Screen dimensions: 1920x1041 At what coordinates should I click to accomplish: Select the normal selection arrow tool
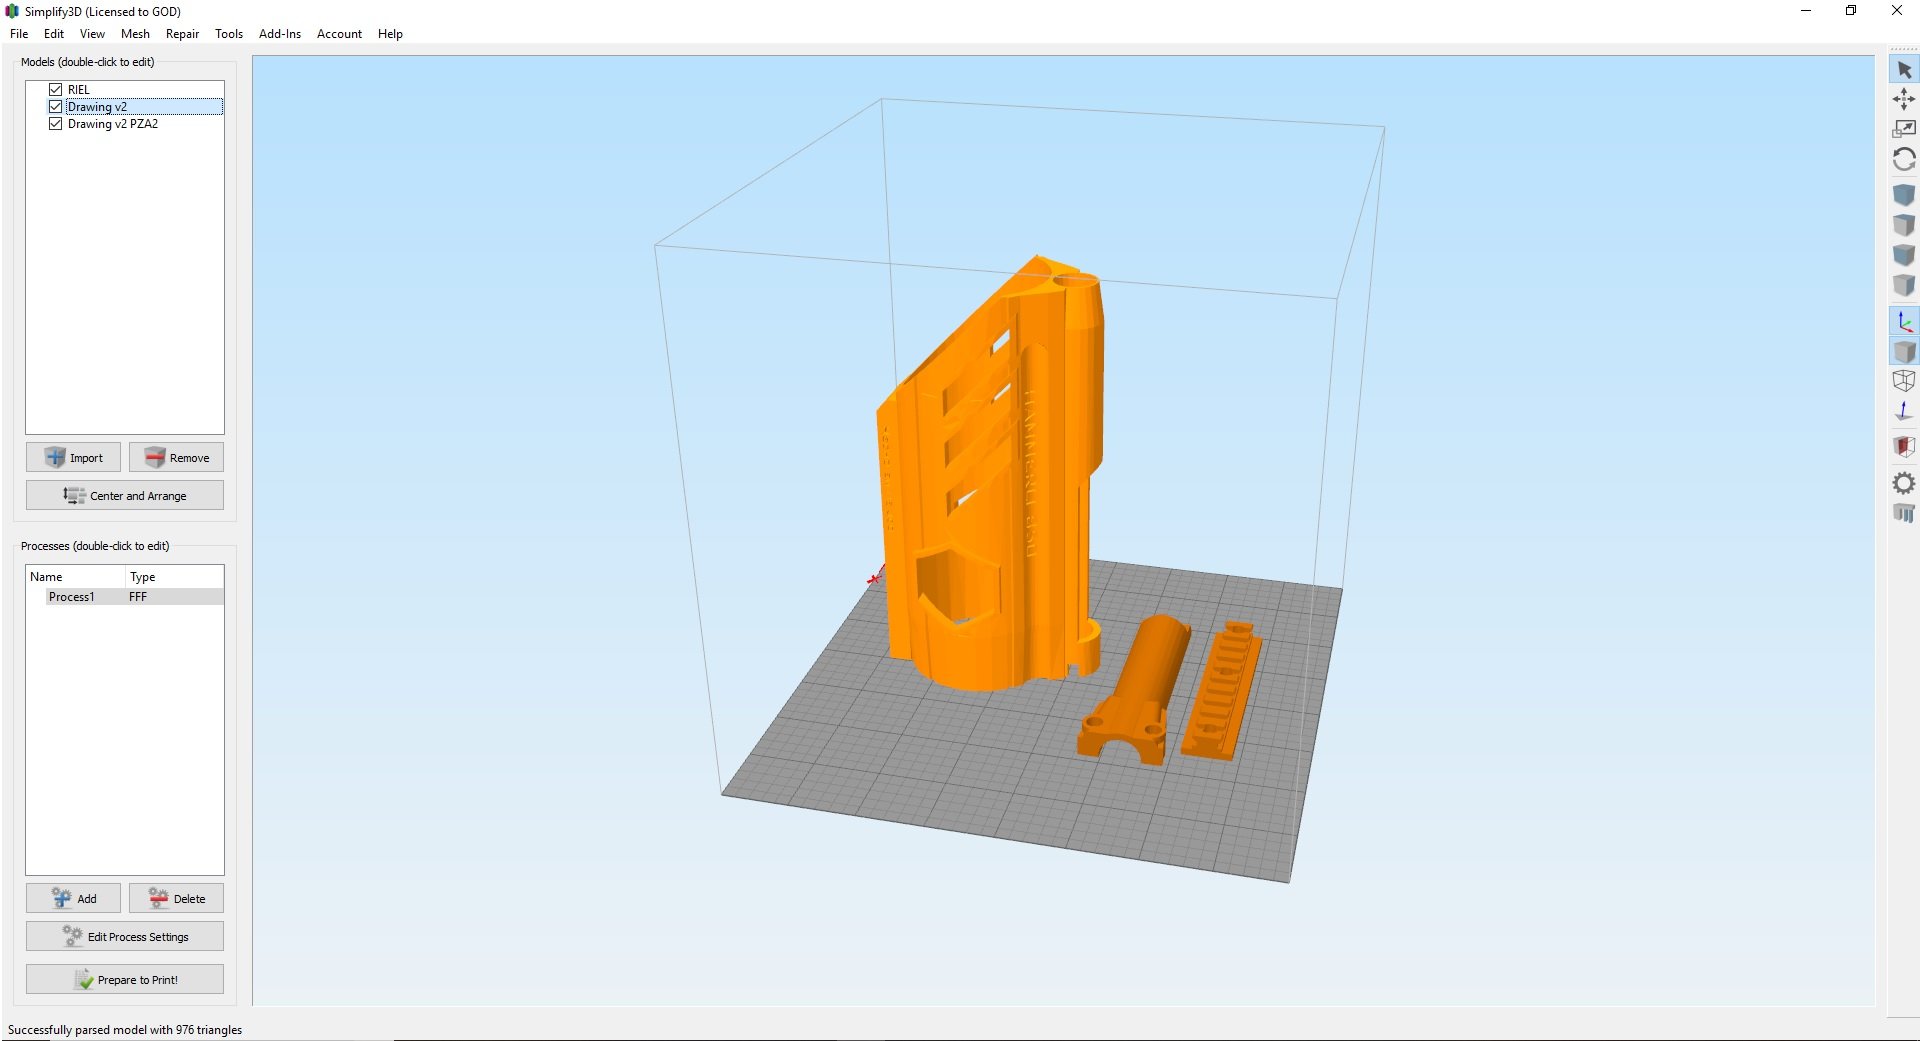[x=1904, y=70]
